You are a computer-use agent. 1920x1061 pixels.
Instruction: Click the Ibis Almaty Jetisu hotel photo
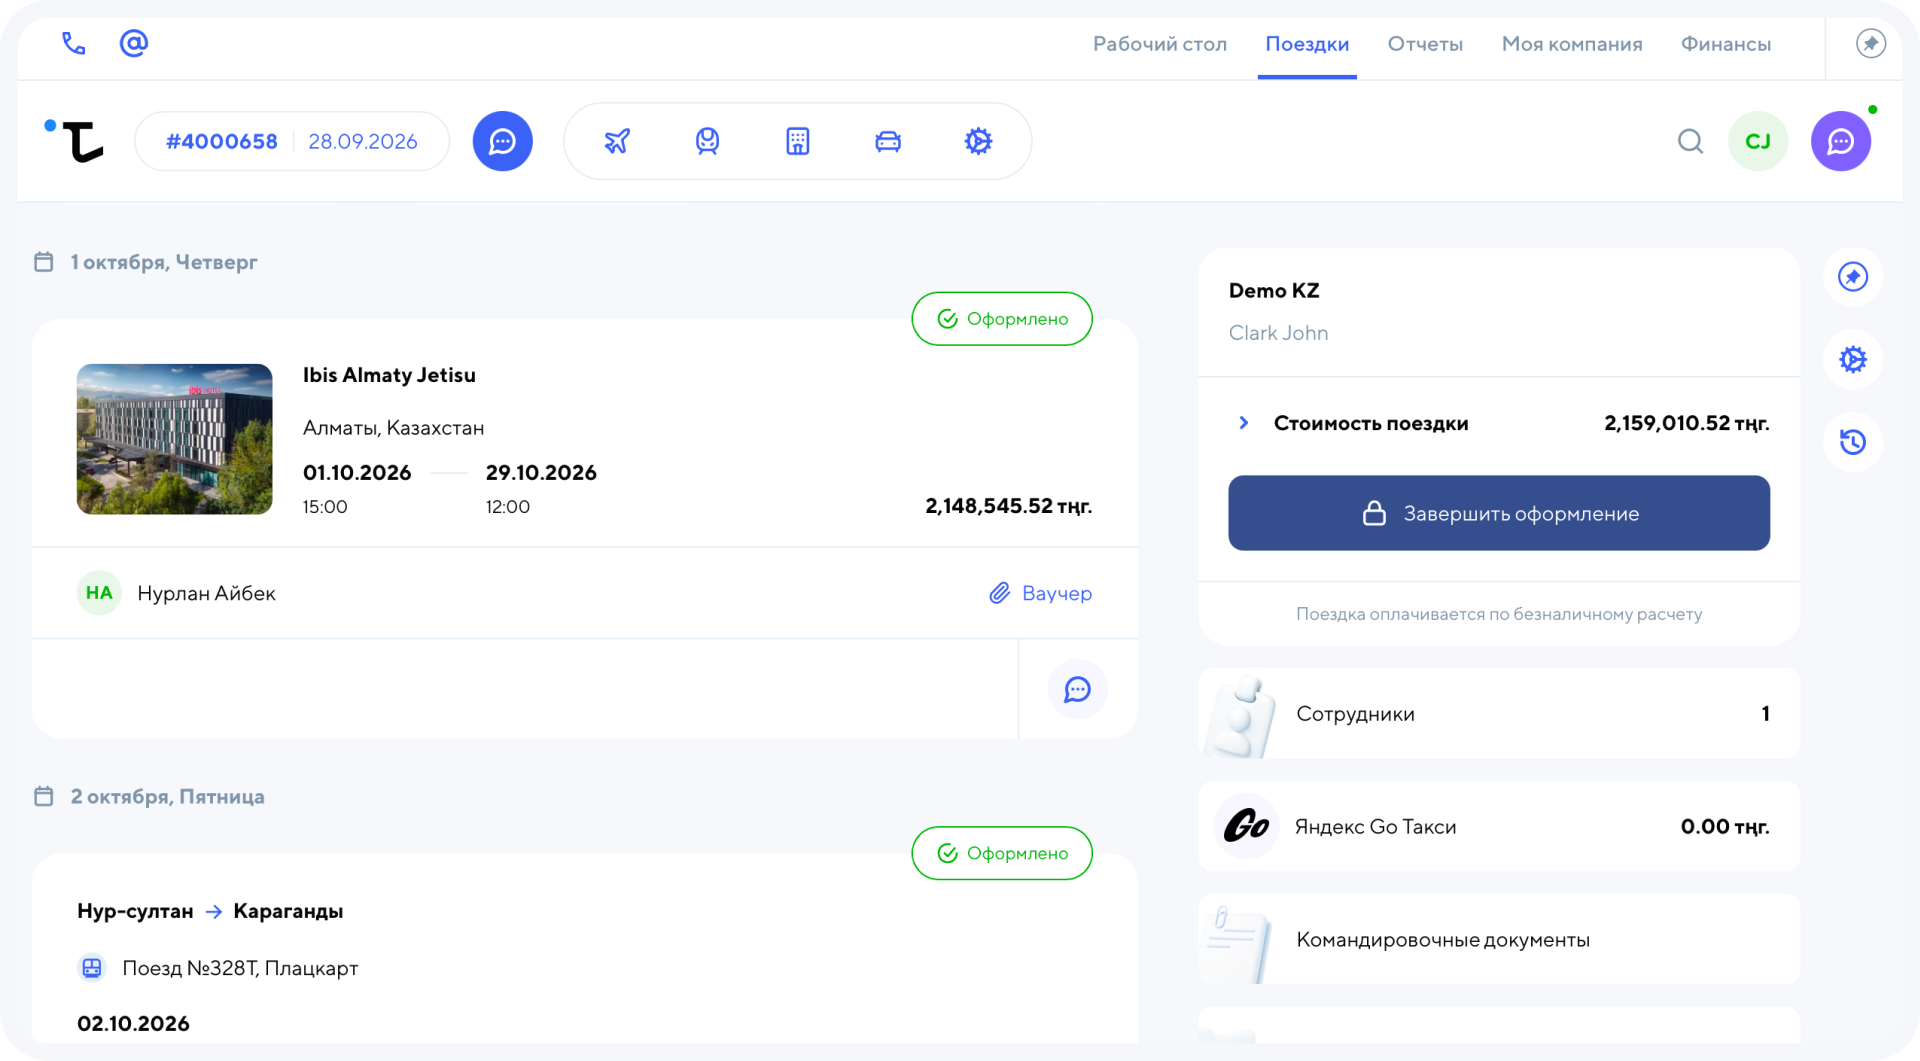coord(174,439)
